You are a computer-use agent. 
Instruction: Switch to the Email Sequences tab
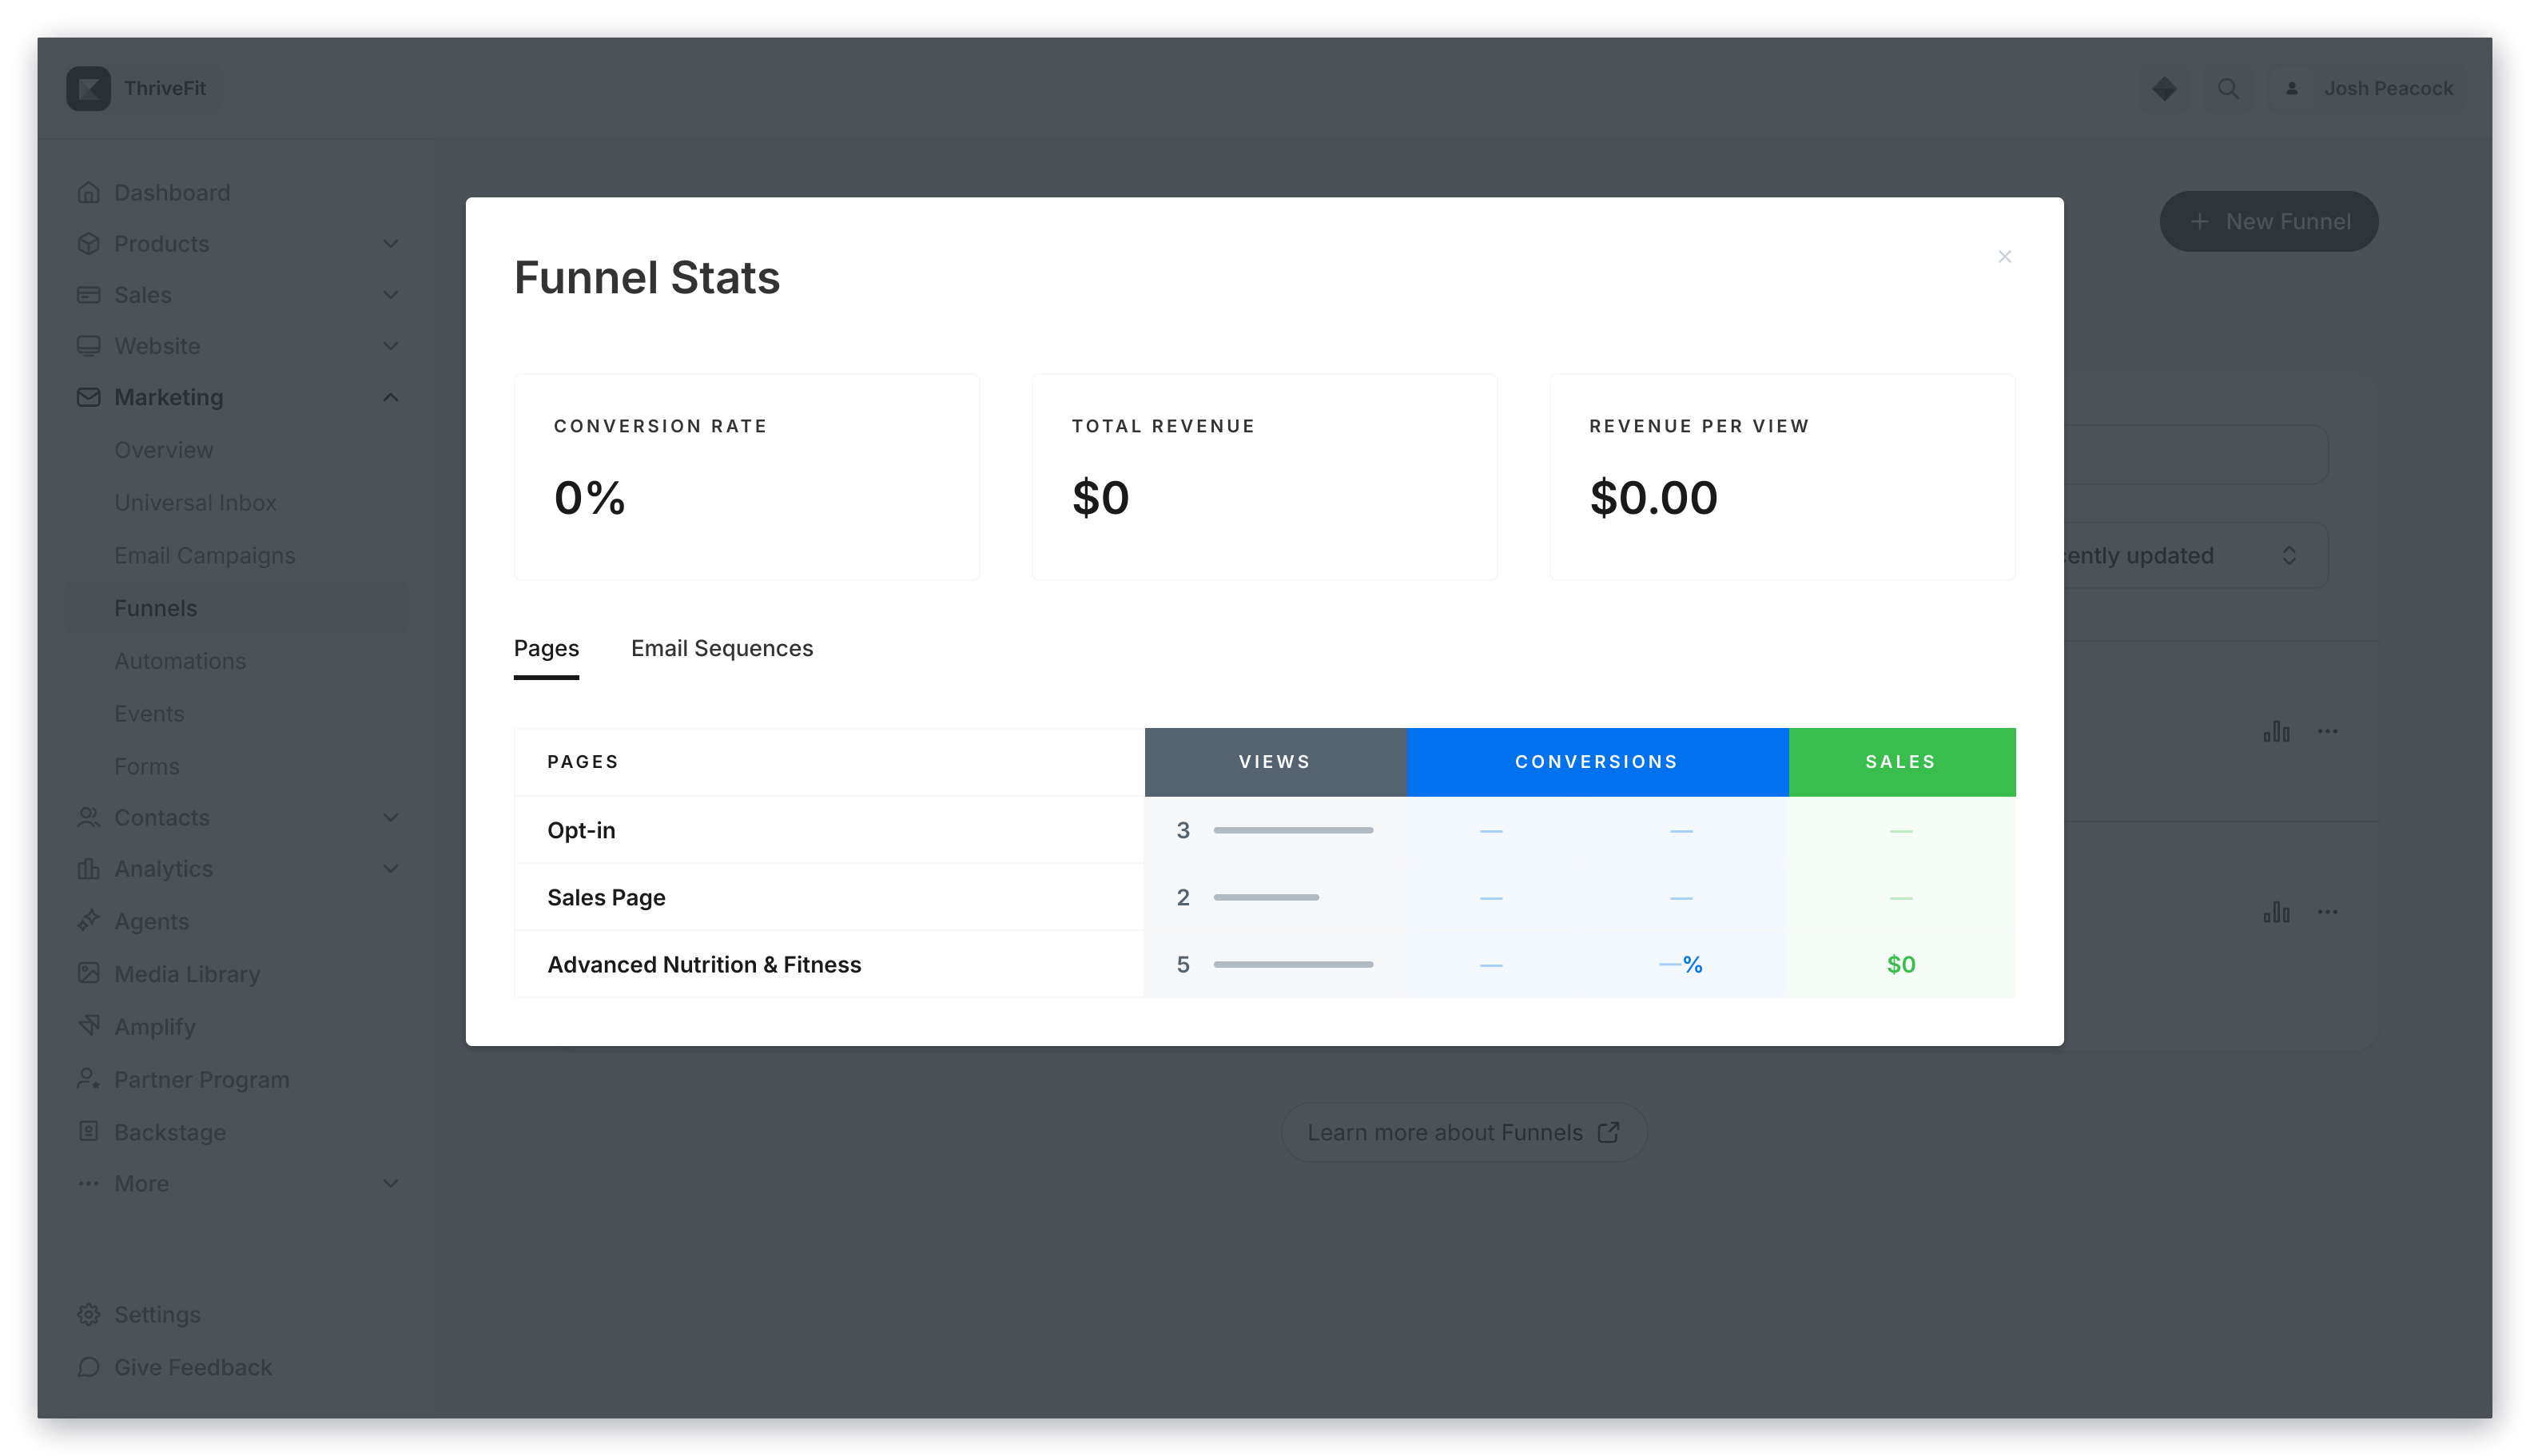coord(722,648)
